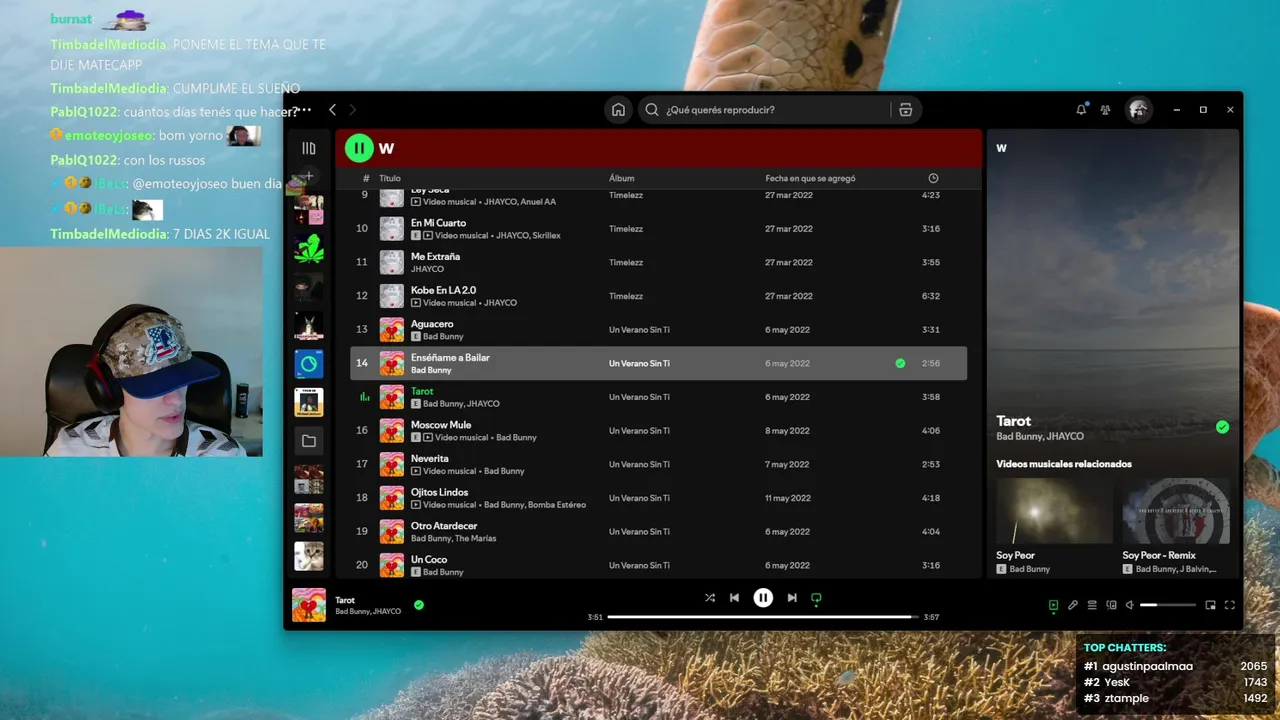
Task: Toggle saved checkmark on Enséñame a Bailar row
Action: coord(900,363)
